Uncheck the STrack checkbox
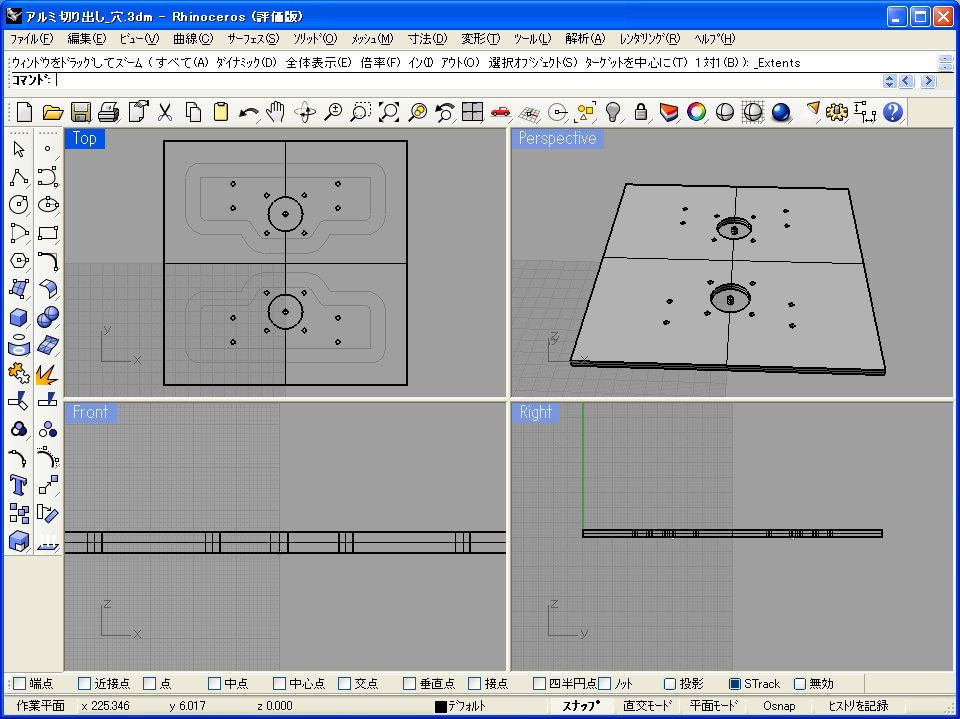This screenshot has width=960, height=719. click(x=735, y=684)
